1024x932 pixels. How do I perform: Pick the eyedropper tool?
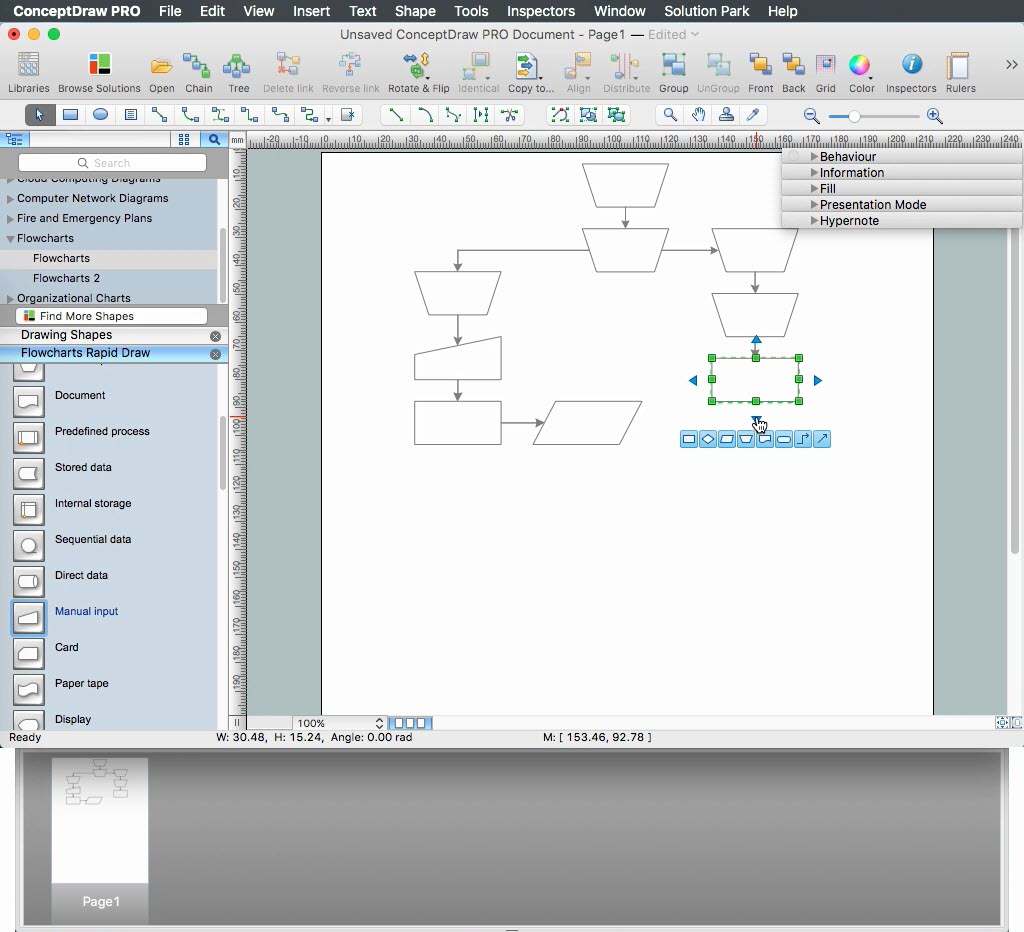tap(754, 115)
